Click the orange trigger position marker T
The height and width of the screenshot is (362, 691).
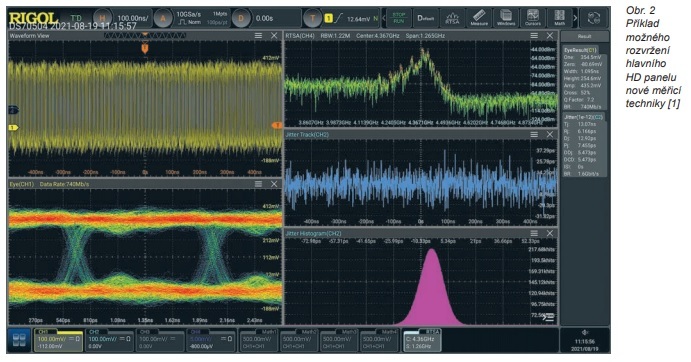[x=145, y=48]
